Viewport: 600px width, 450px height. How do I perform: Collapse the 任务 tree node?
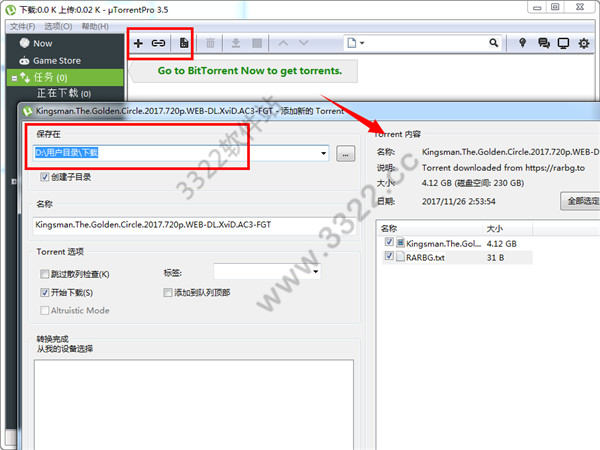pyautogui.click(x=14, y=78)
